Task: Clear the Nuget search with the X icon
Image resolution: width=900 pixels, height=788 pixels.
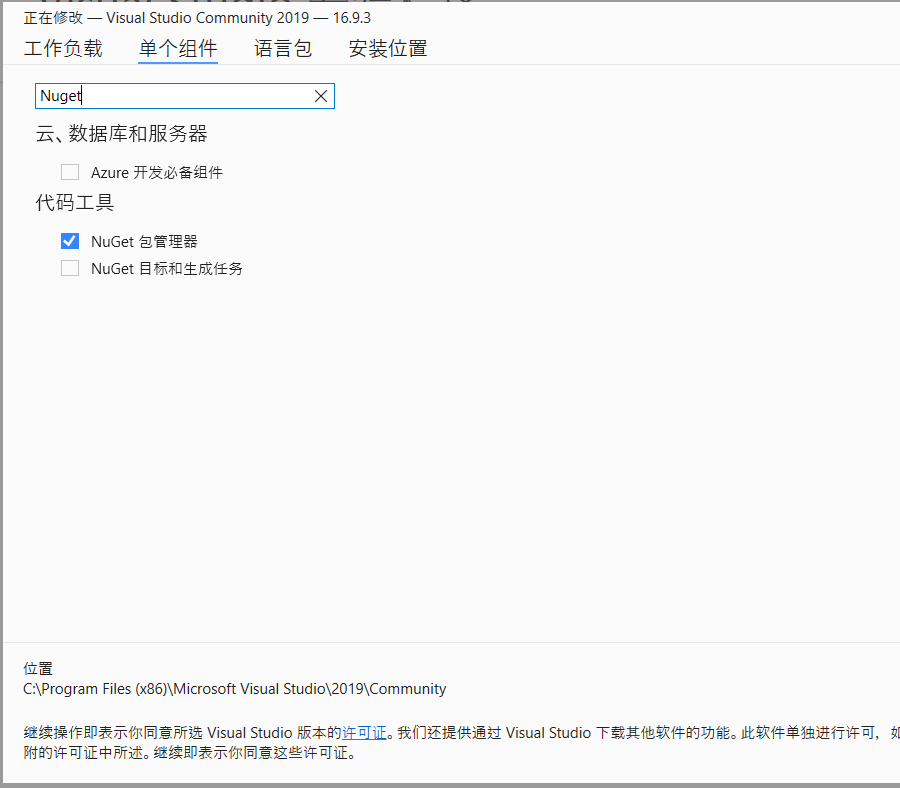Action: [320, 95]
